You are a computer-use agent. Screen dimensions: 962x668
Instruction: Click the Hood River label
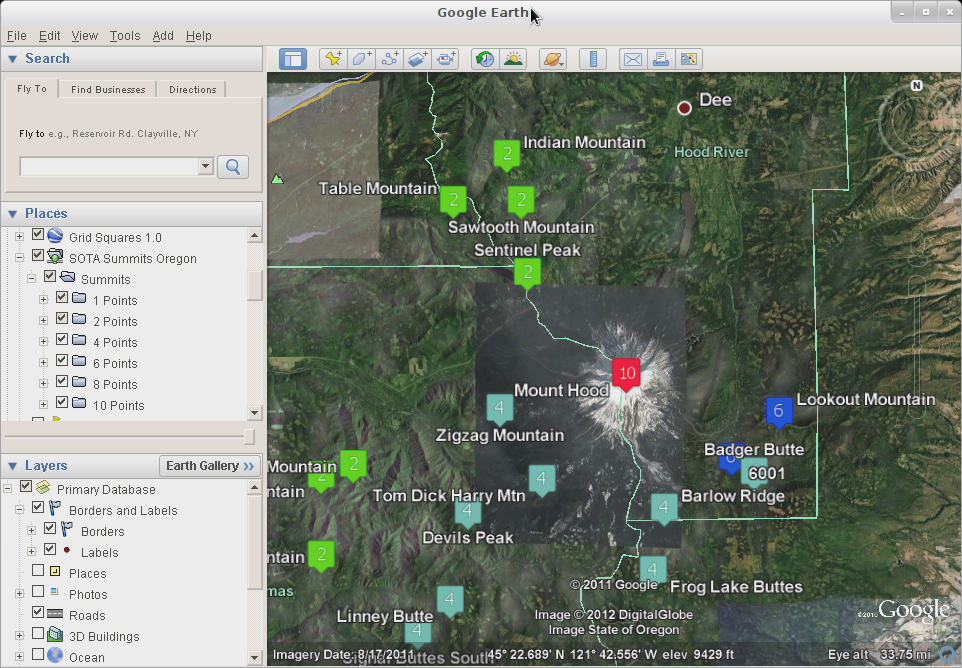(x=712, y=152)
